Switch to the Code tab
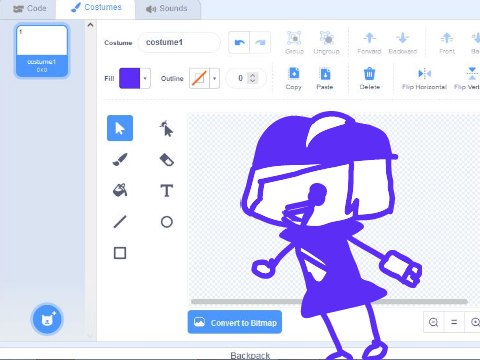 tap(29, 8)
